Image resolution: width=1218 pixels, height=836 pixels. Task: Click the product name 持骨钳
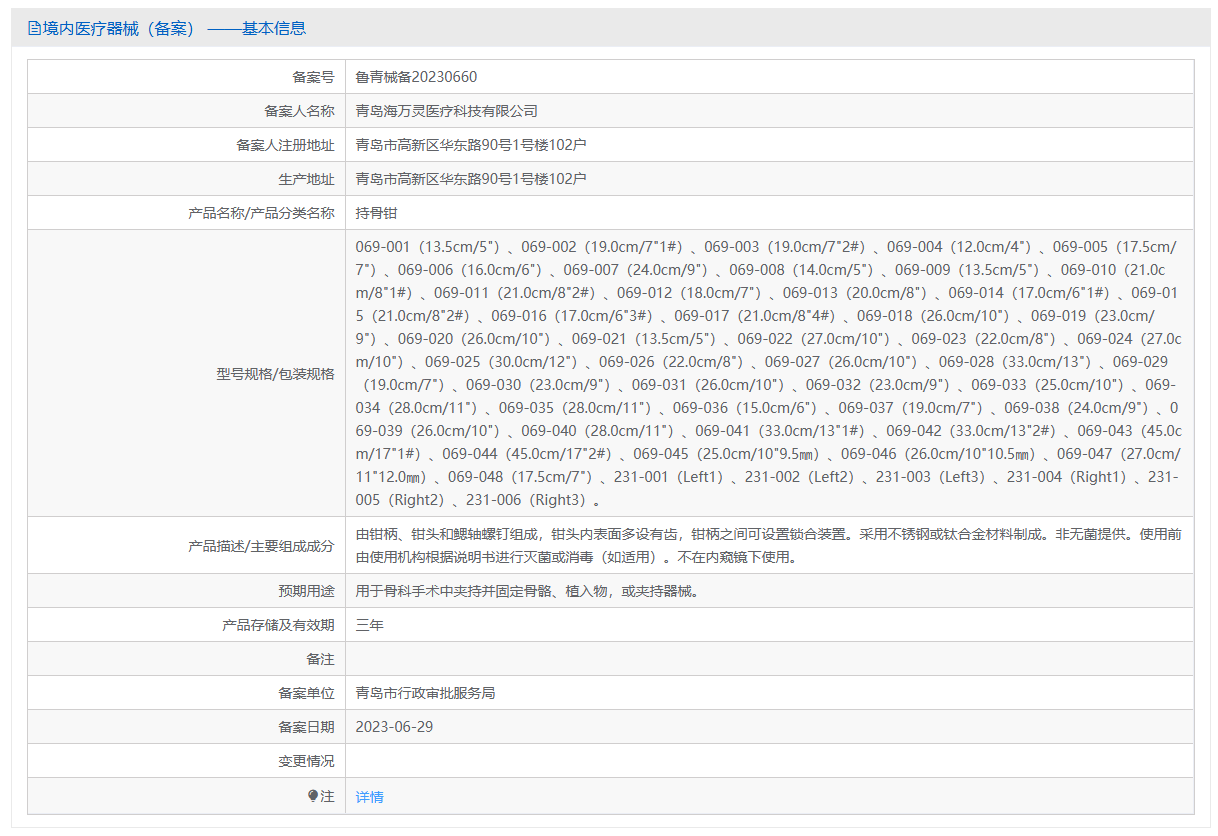[377, 213]
